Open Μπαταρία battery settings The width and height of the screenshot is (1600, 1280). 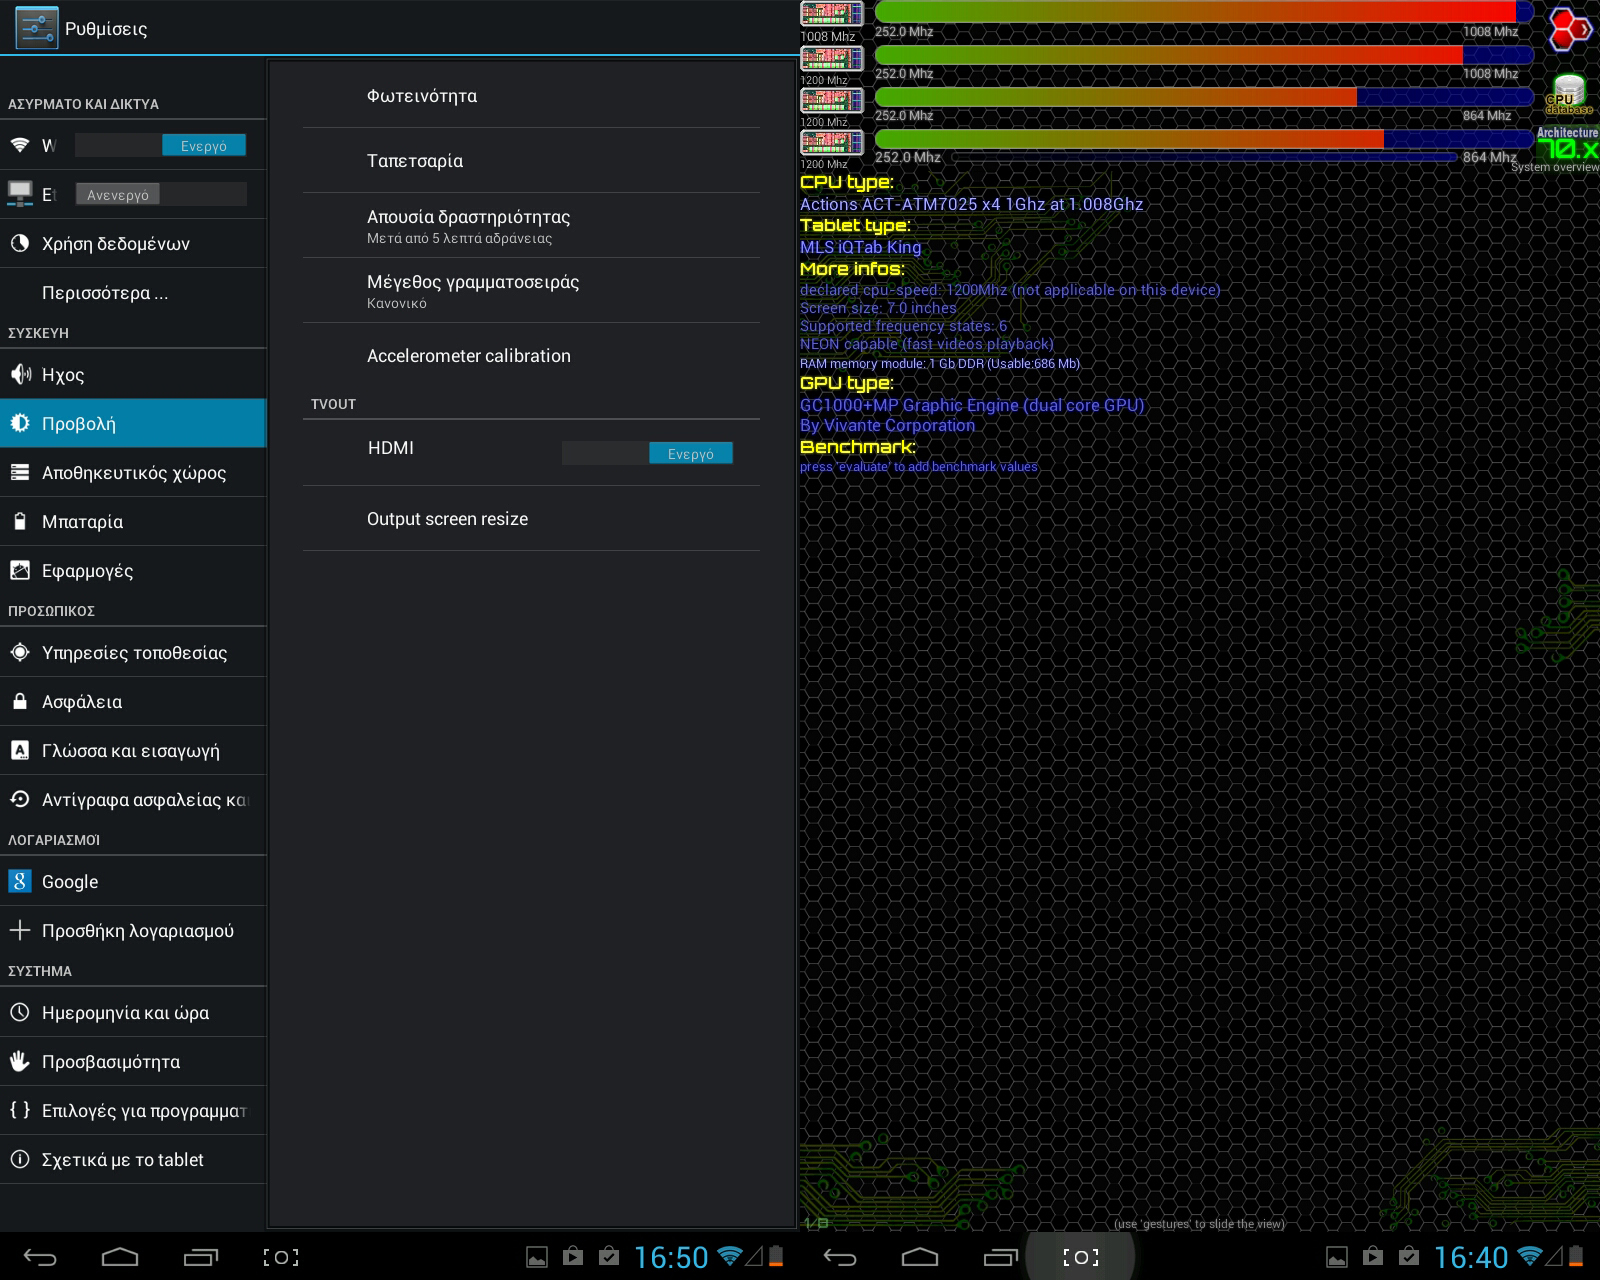pos(133,521)
